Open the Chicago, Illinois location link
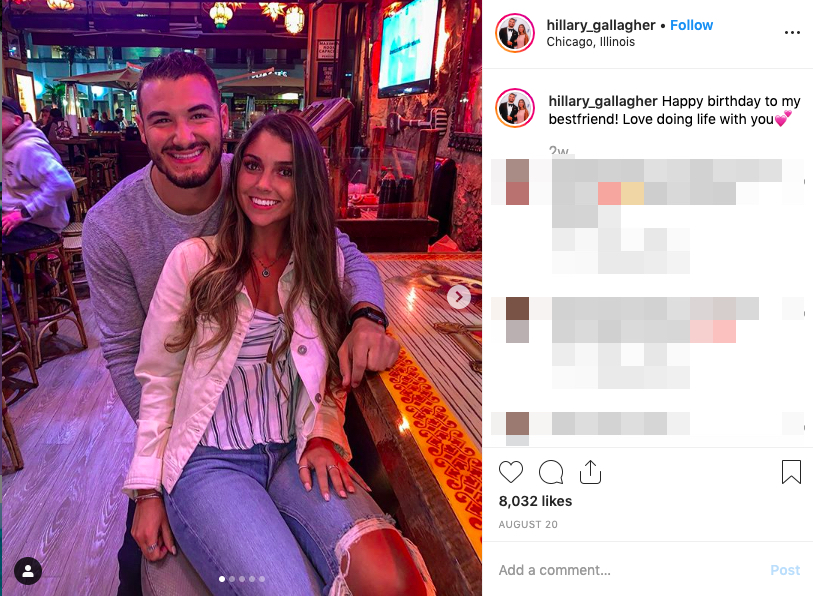The width and height of the screenshot is (813, 596). 590,42
